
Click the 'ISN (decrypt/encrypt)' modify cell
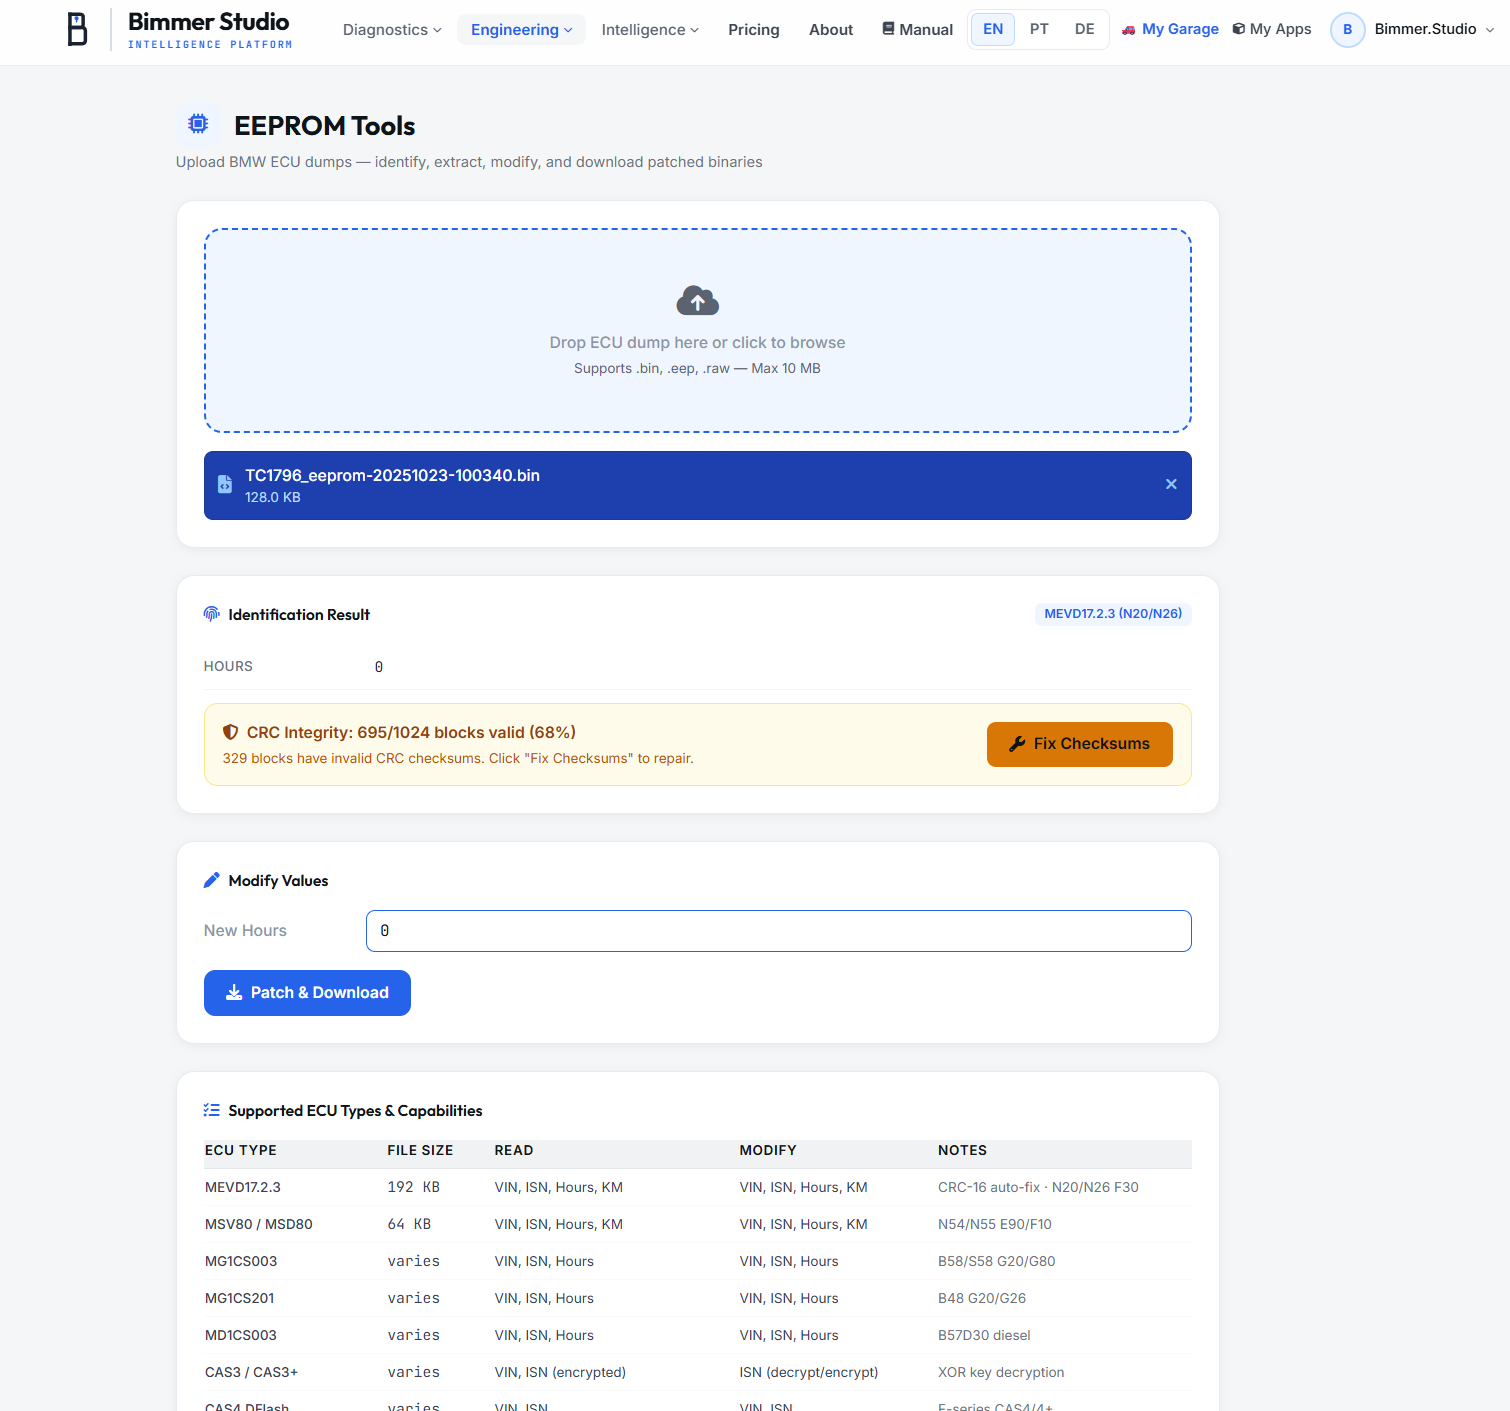tap(809, 1372)
